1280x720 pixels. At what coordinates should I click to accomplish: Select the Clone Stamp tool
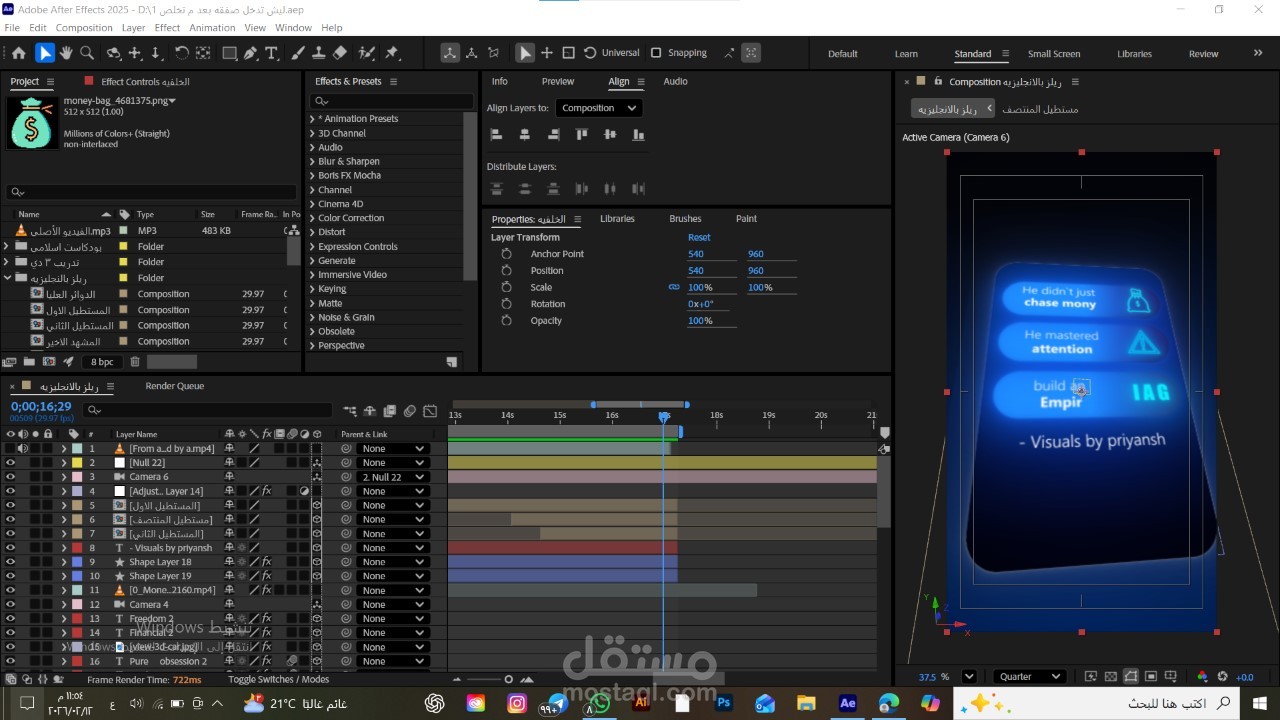click(319, 53)
